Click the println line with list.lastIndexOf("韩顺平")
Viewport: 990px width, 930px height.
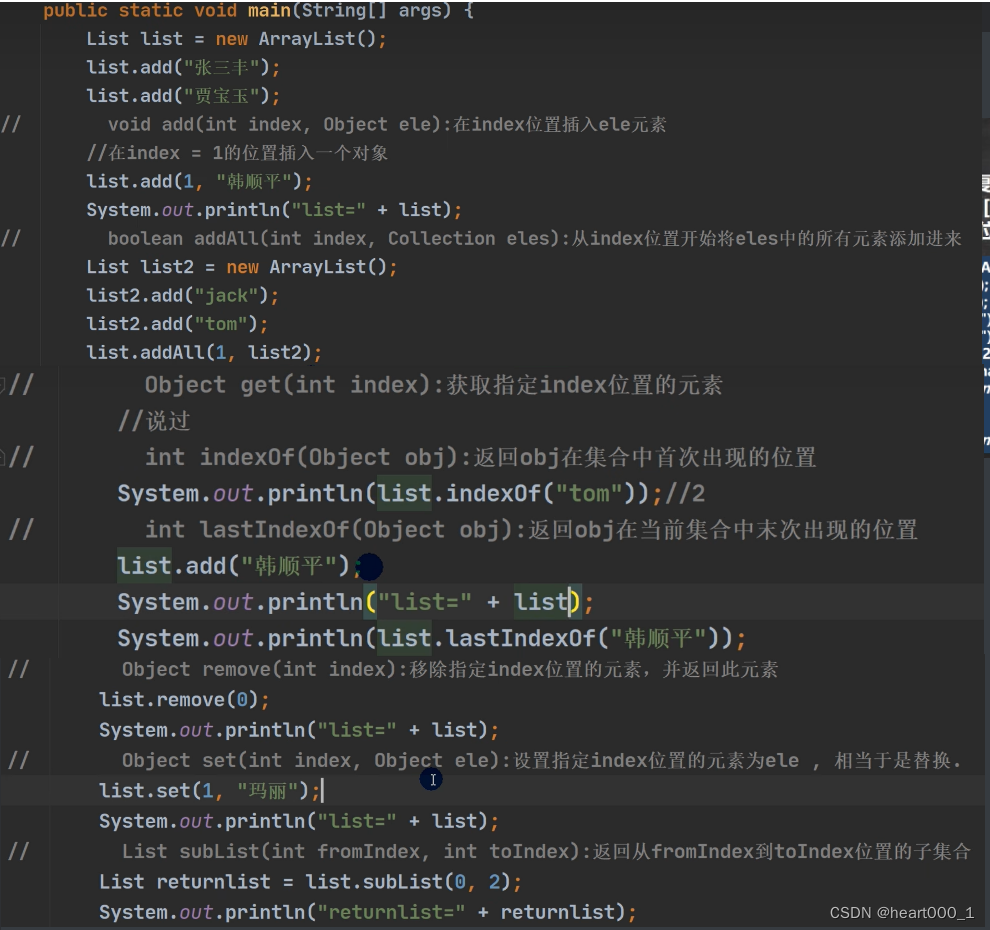(431, 638)
